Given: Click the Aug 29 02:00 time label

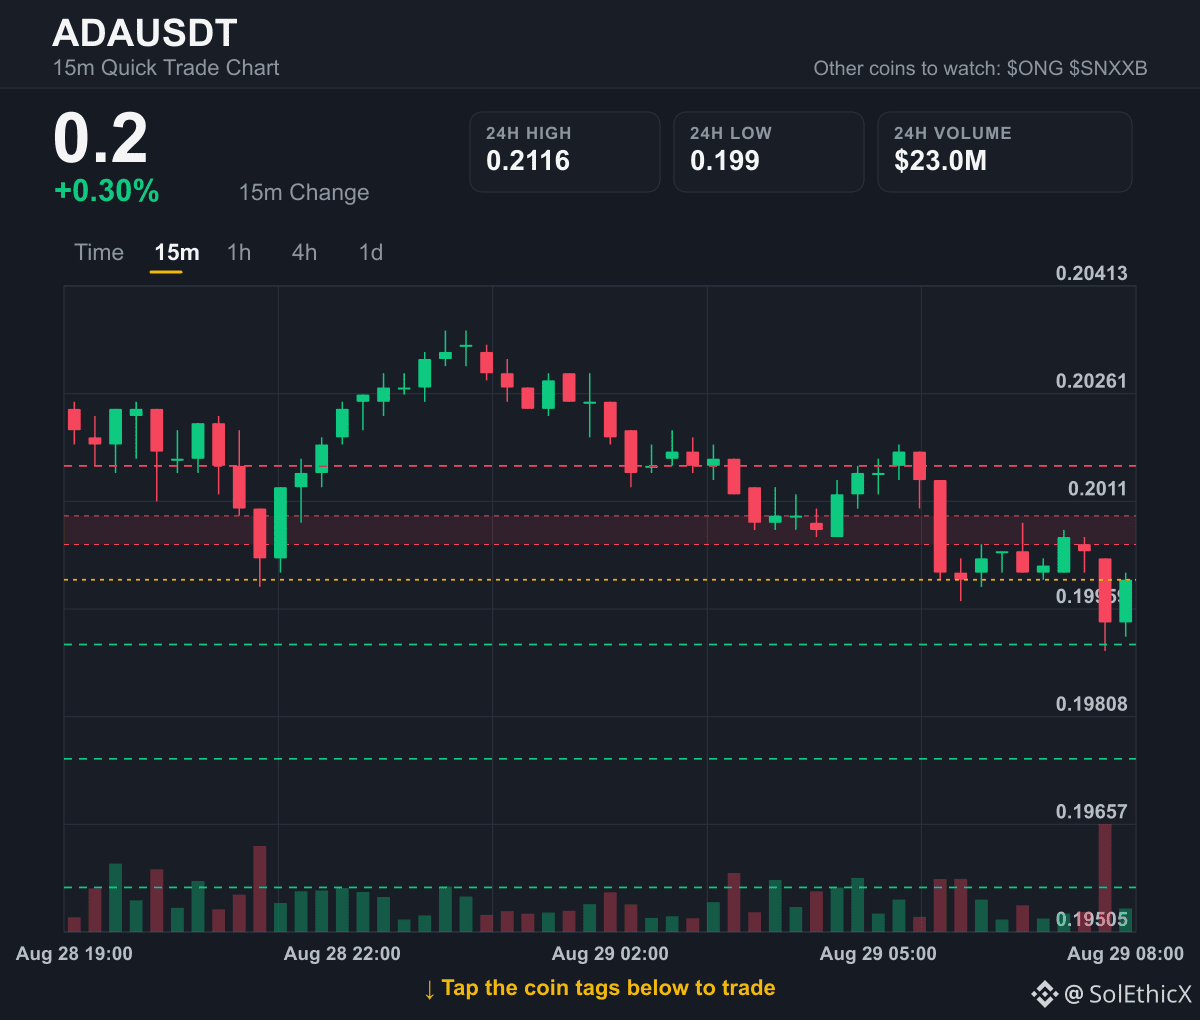Looking at the screenshot, I should coord(610,954).
